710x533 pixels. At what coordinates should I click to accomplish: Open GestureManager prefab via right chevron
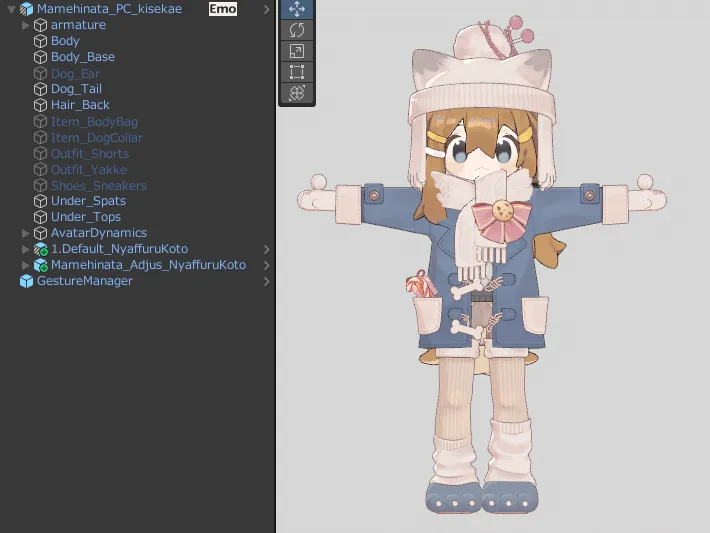tap(266, 281)
